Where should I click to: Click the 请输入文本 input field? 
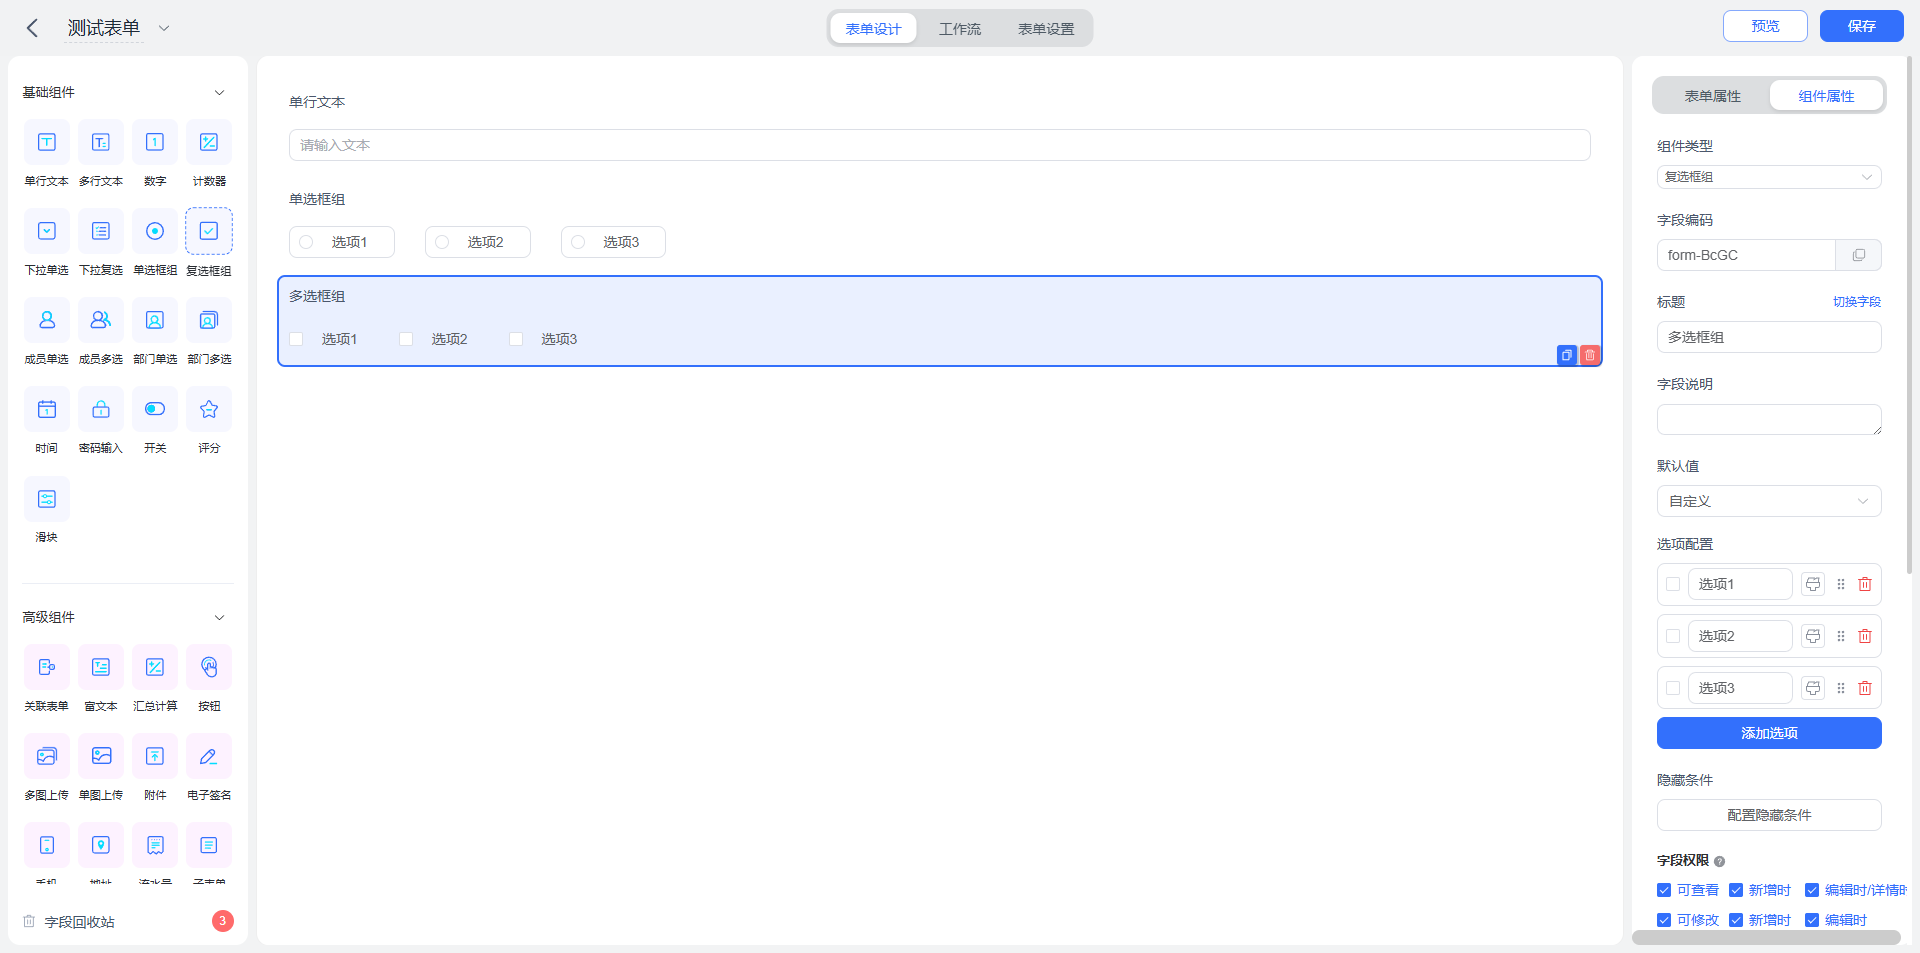tap(939, 145)
